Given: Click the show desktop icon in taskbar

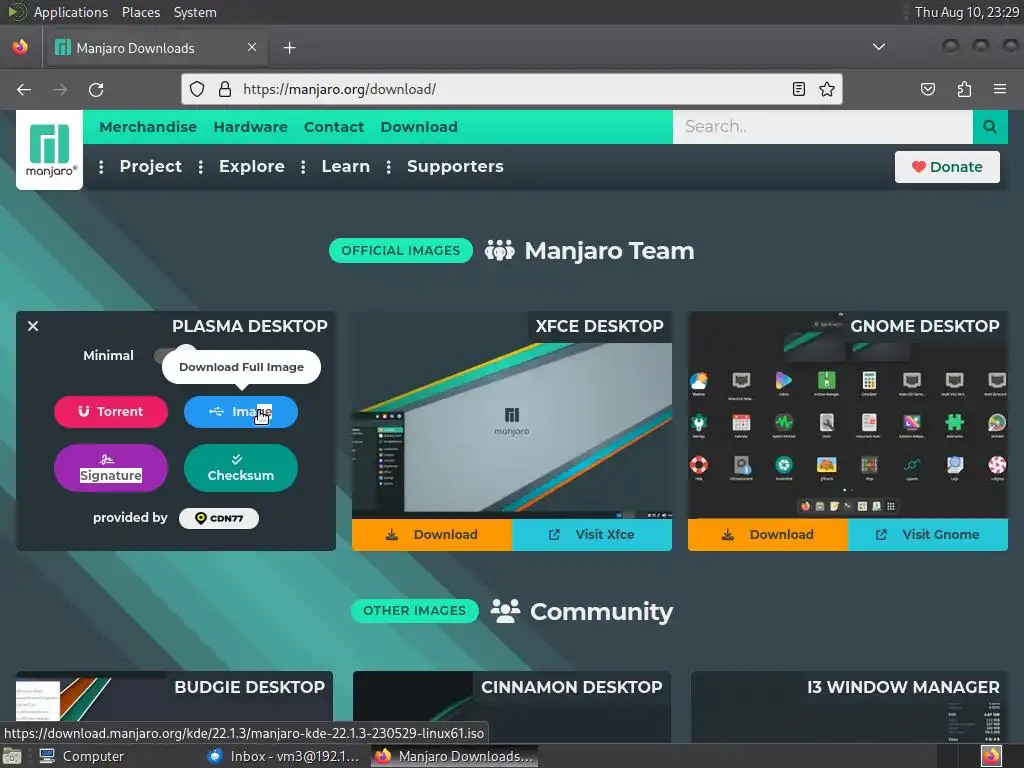Looking at the screenshot, I should point(12,756).
